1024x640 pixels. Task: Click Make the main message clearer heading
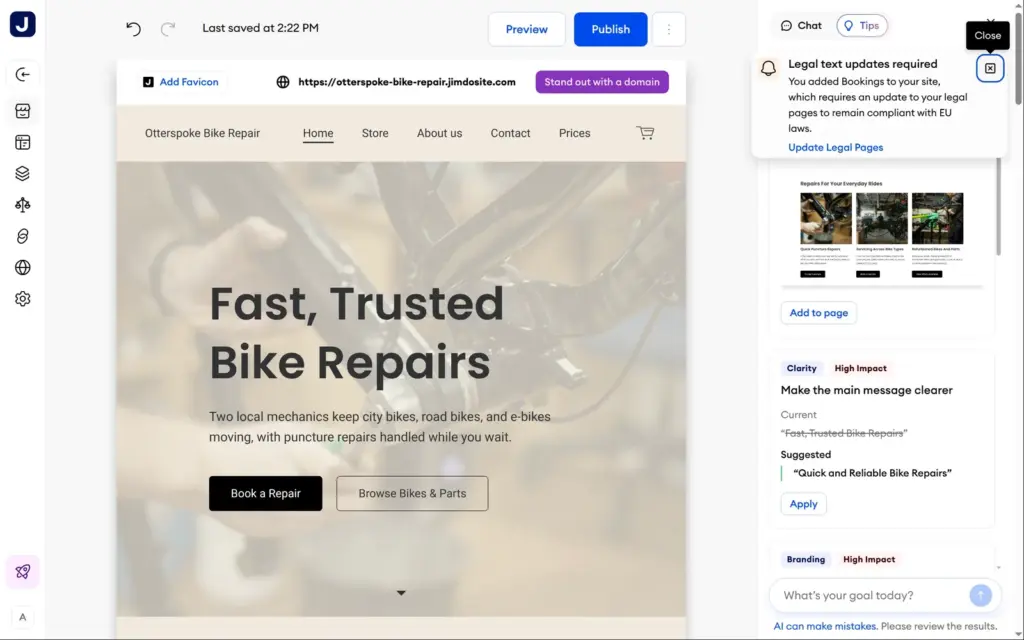[866, 391]
